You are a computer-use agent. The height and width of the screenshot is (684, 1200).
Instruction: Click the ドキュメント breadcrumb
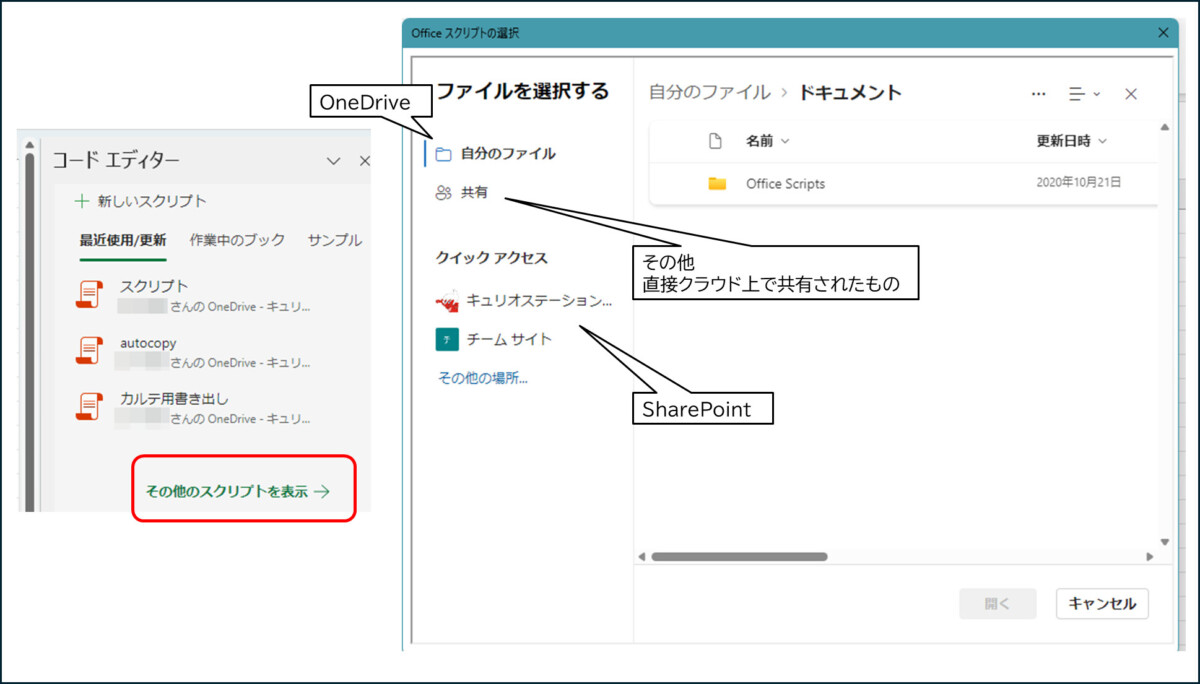[x=850, y=93]
